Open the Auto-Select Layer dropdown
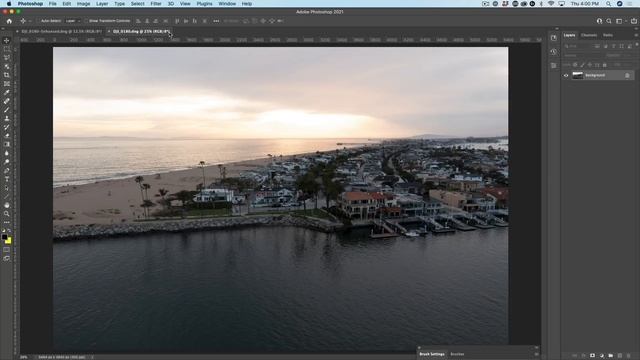640x360 pixels. (73, 21)
